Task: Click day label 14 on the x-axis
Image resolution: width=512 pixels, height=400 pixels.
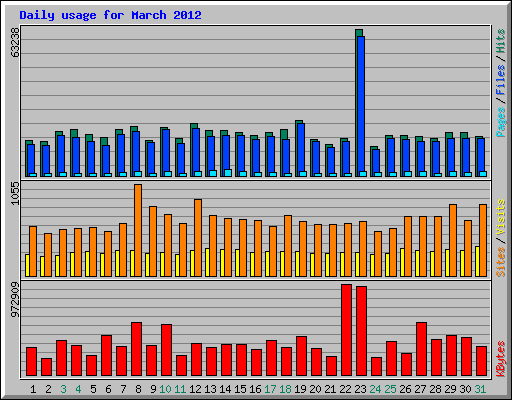Action: tap(225, 389)
